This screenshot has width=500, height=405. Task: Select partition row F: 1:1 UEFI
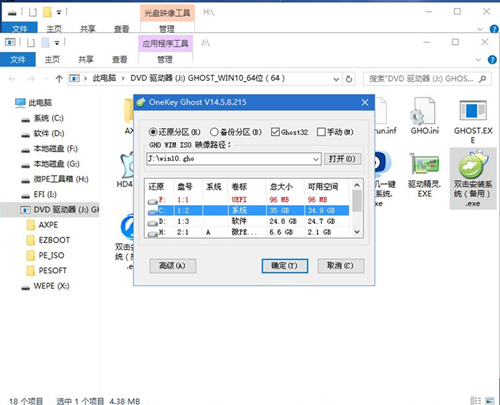[x=248, y=200]
